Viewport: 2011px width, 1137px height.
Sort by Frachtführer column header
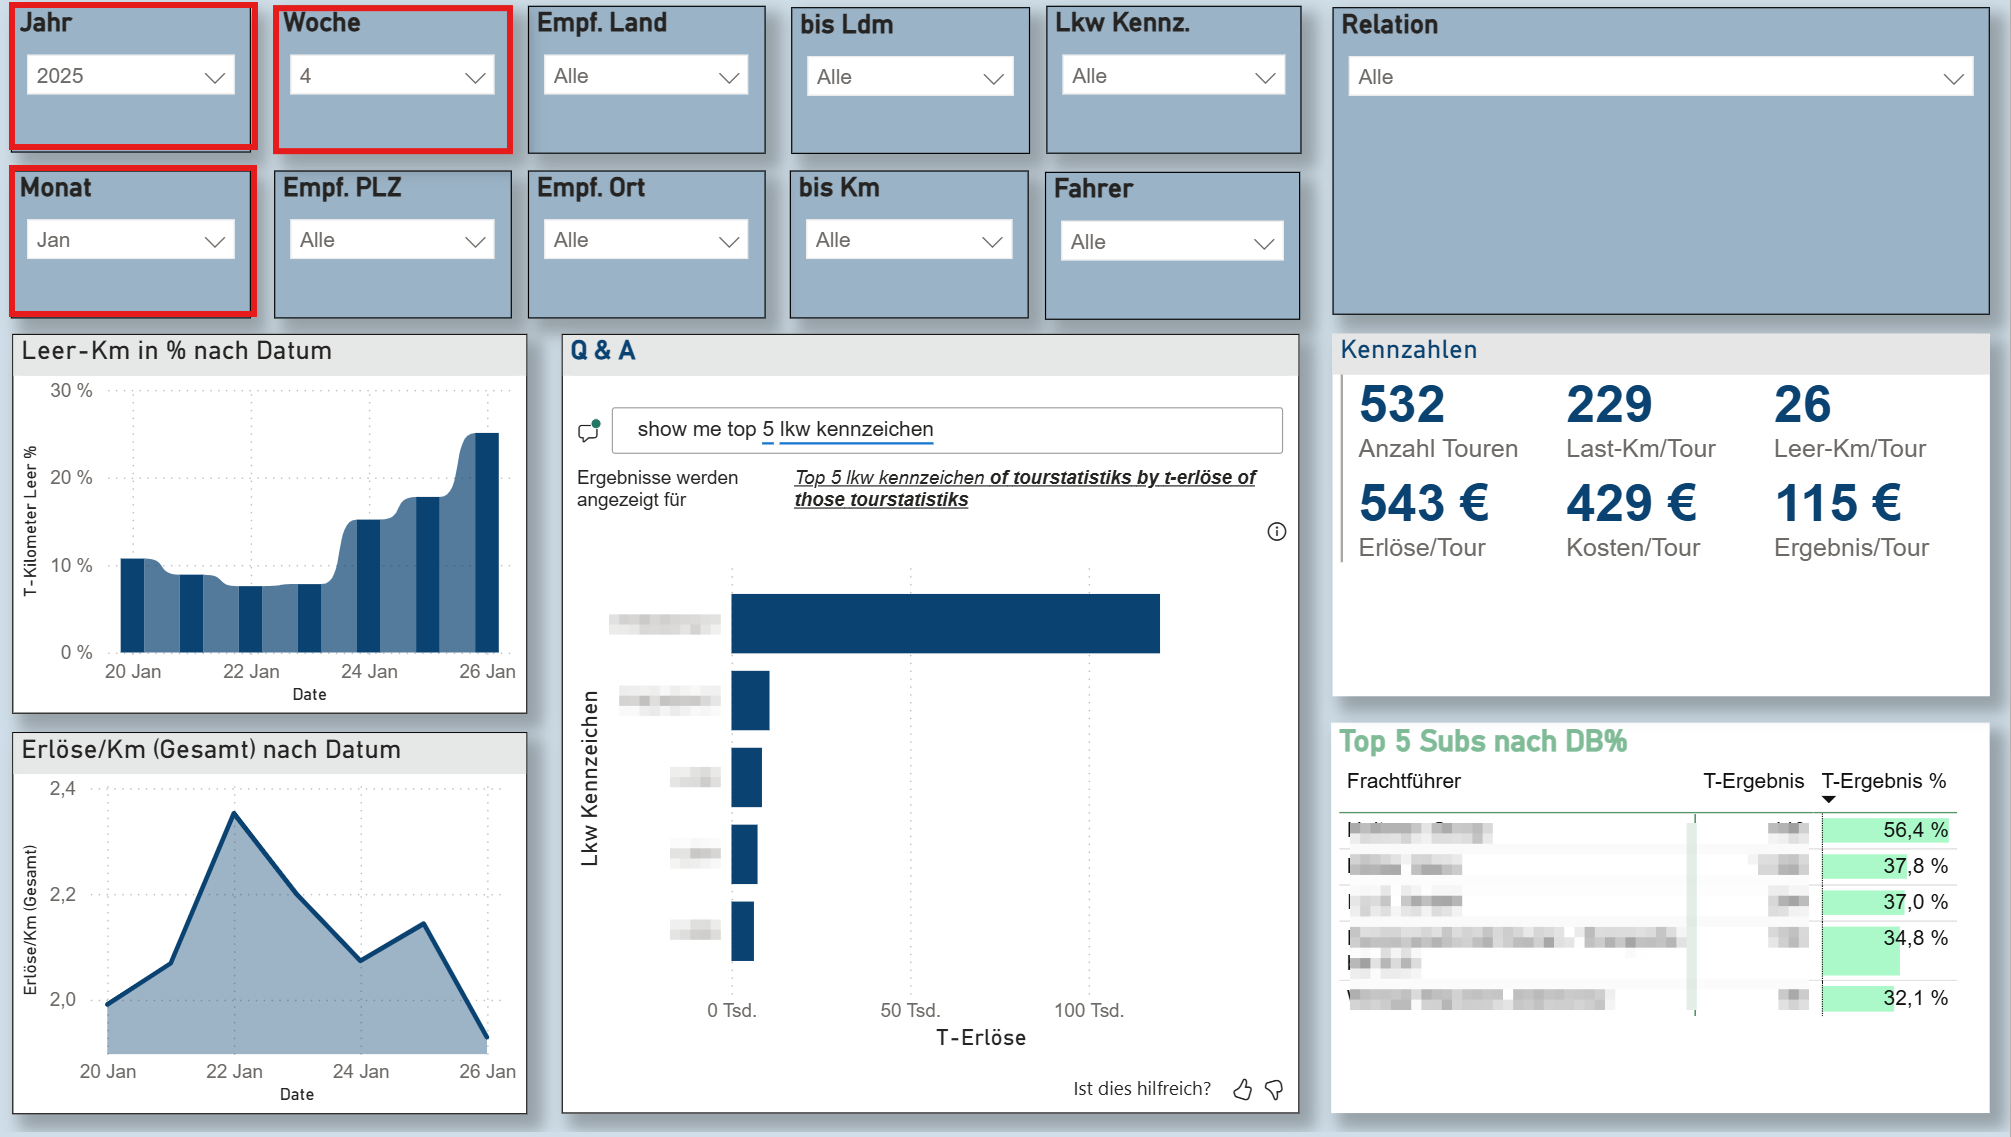point(1403,781)
